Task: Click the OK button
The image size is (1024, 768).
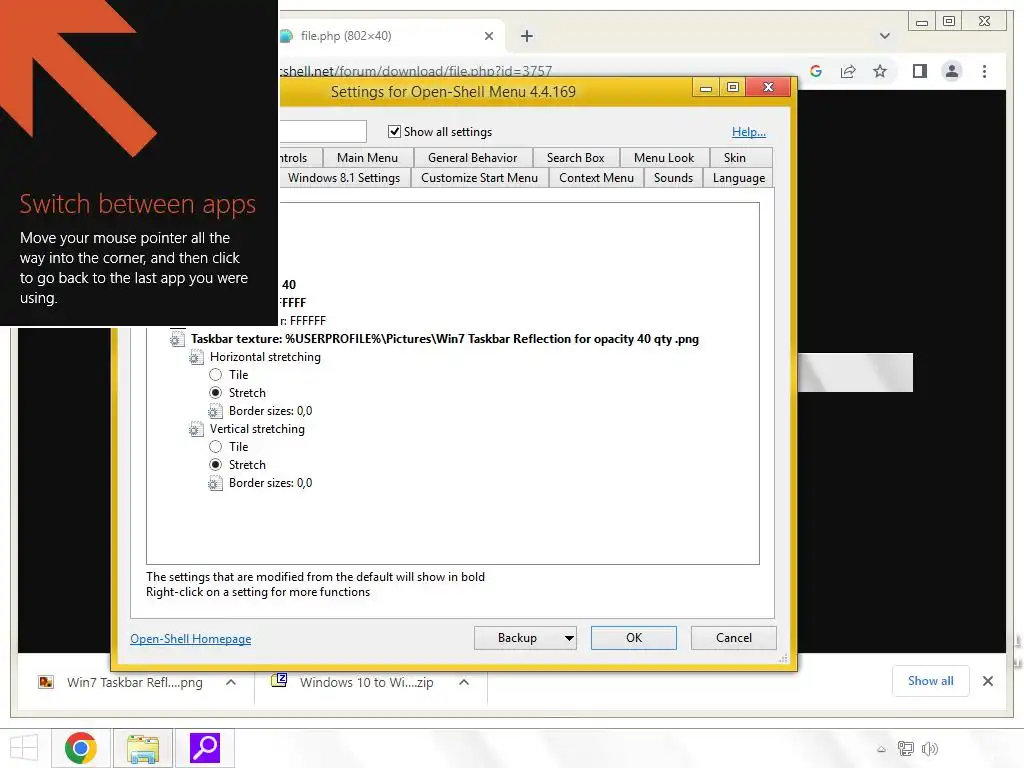Action: [x=633, y=638]
